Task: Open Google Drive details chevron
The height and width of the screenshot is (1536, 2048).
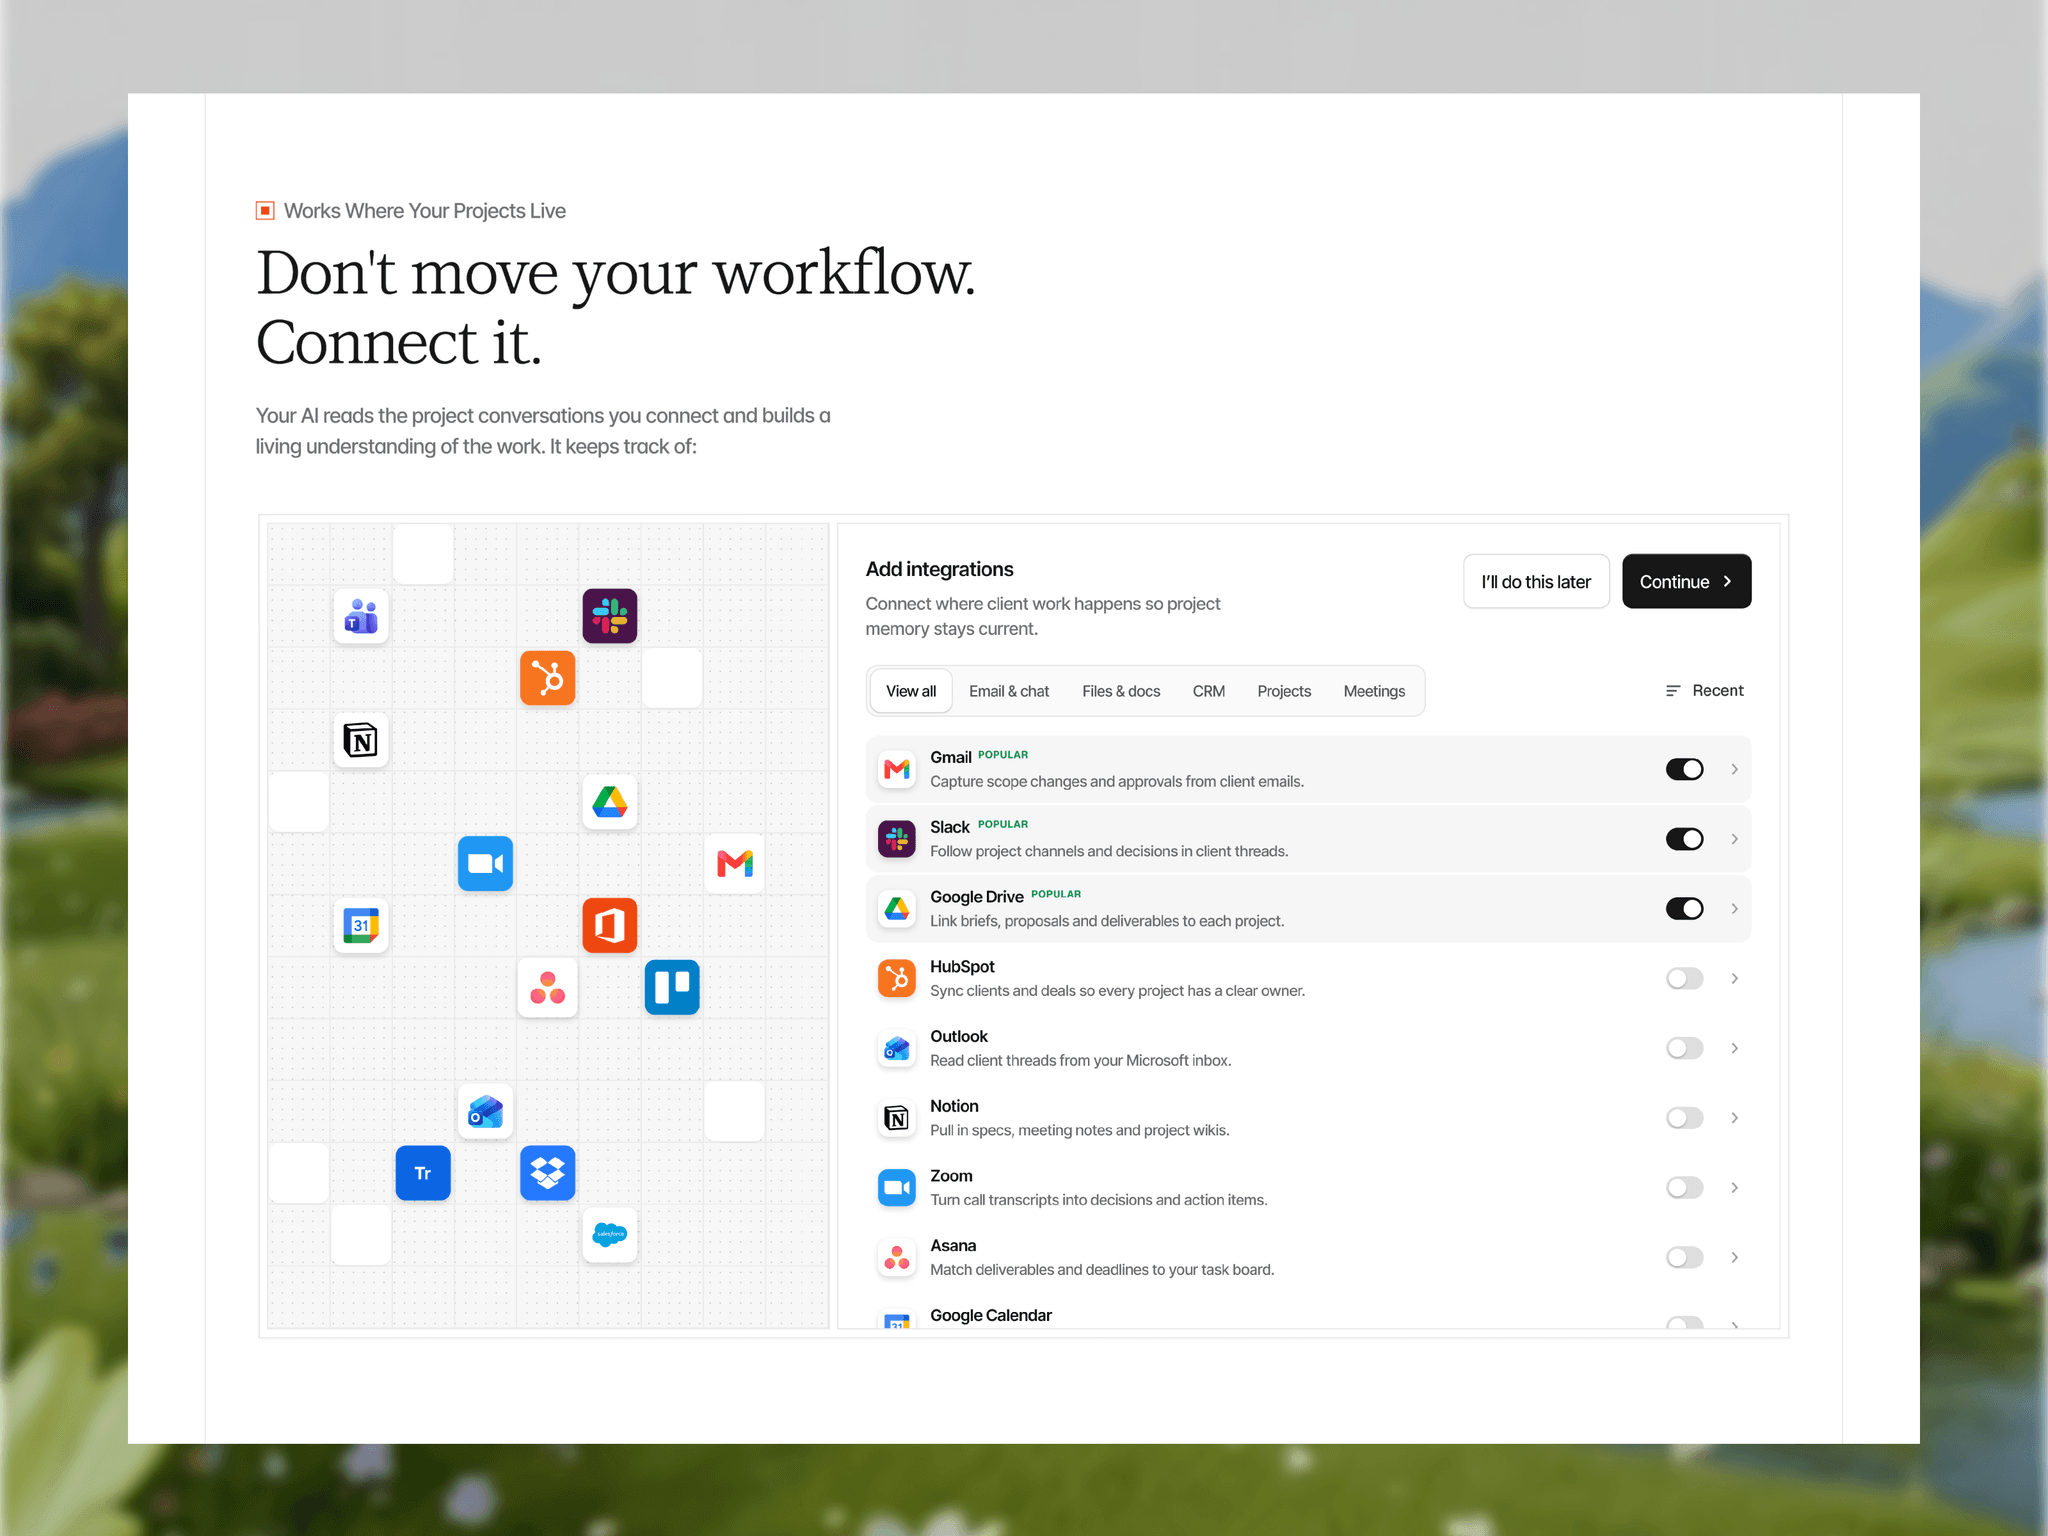Action: pyautogui.click(x=1735, y=908)
